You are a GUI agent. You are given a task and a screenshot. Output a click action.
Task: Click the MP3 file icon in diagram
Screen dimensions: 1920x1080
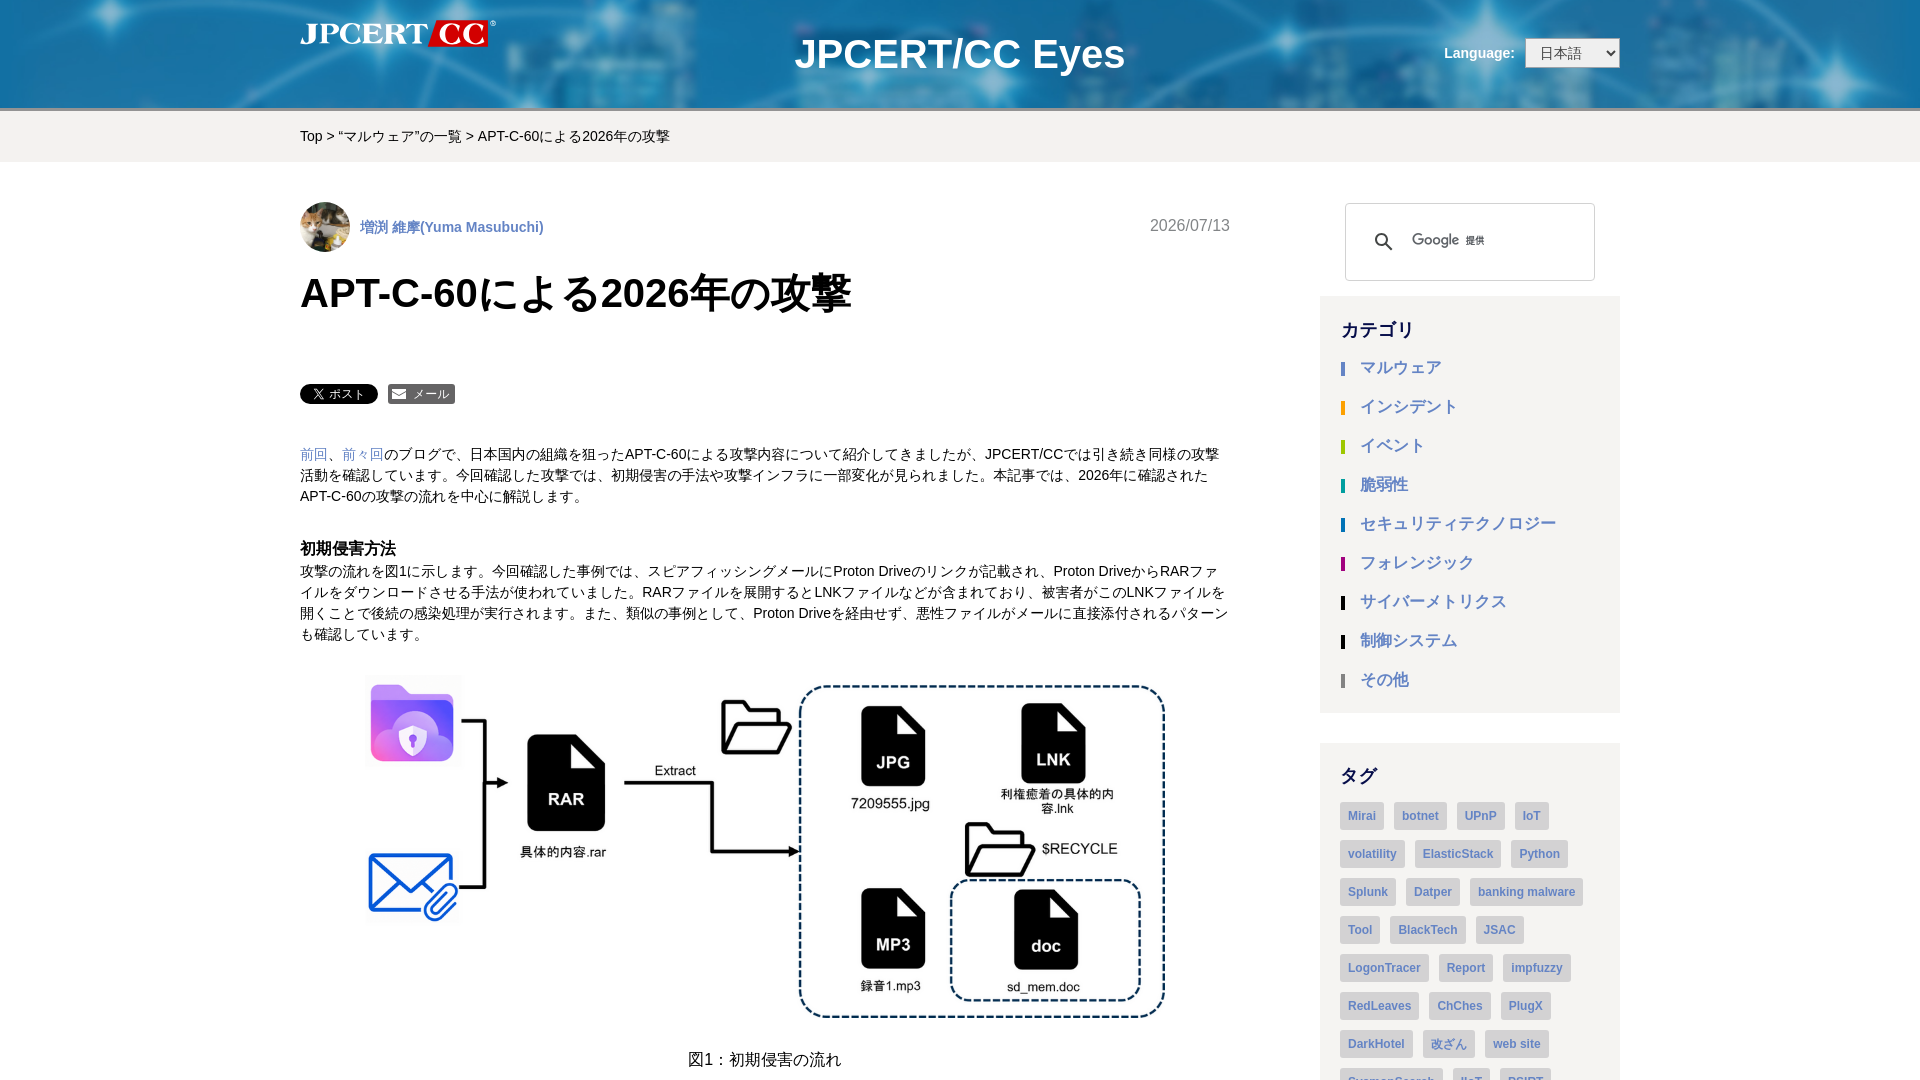tap(893, 929)
